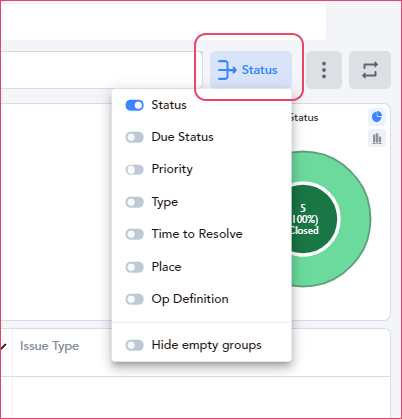This screenshot has height=419, width=402.
Task: Enable the Priority toggle
Action: (x=134, y=170)
